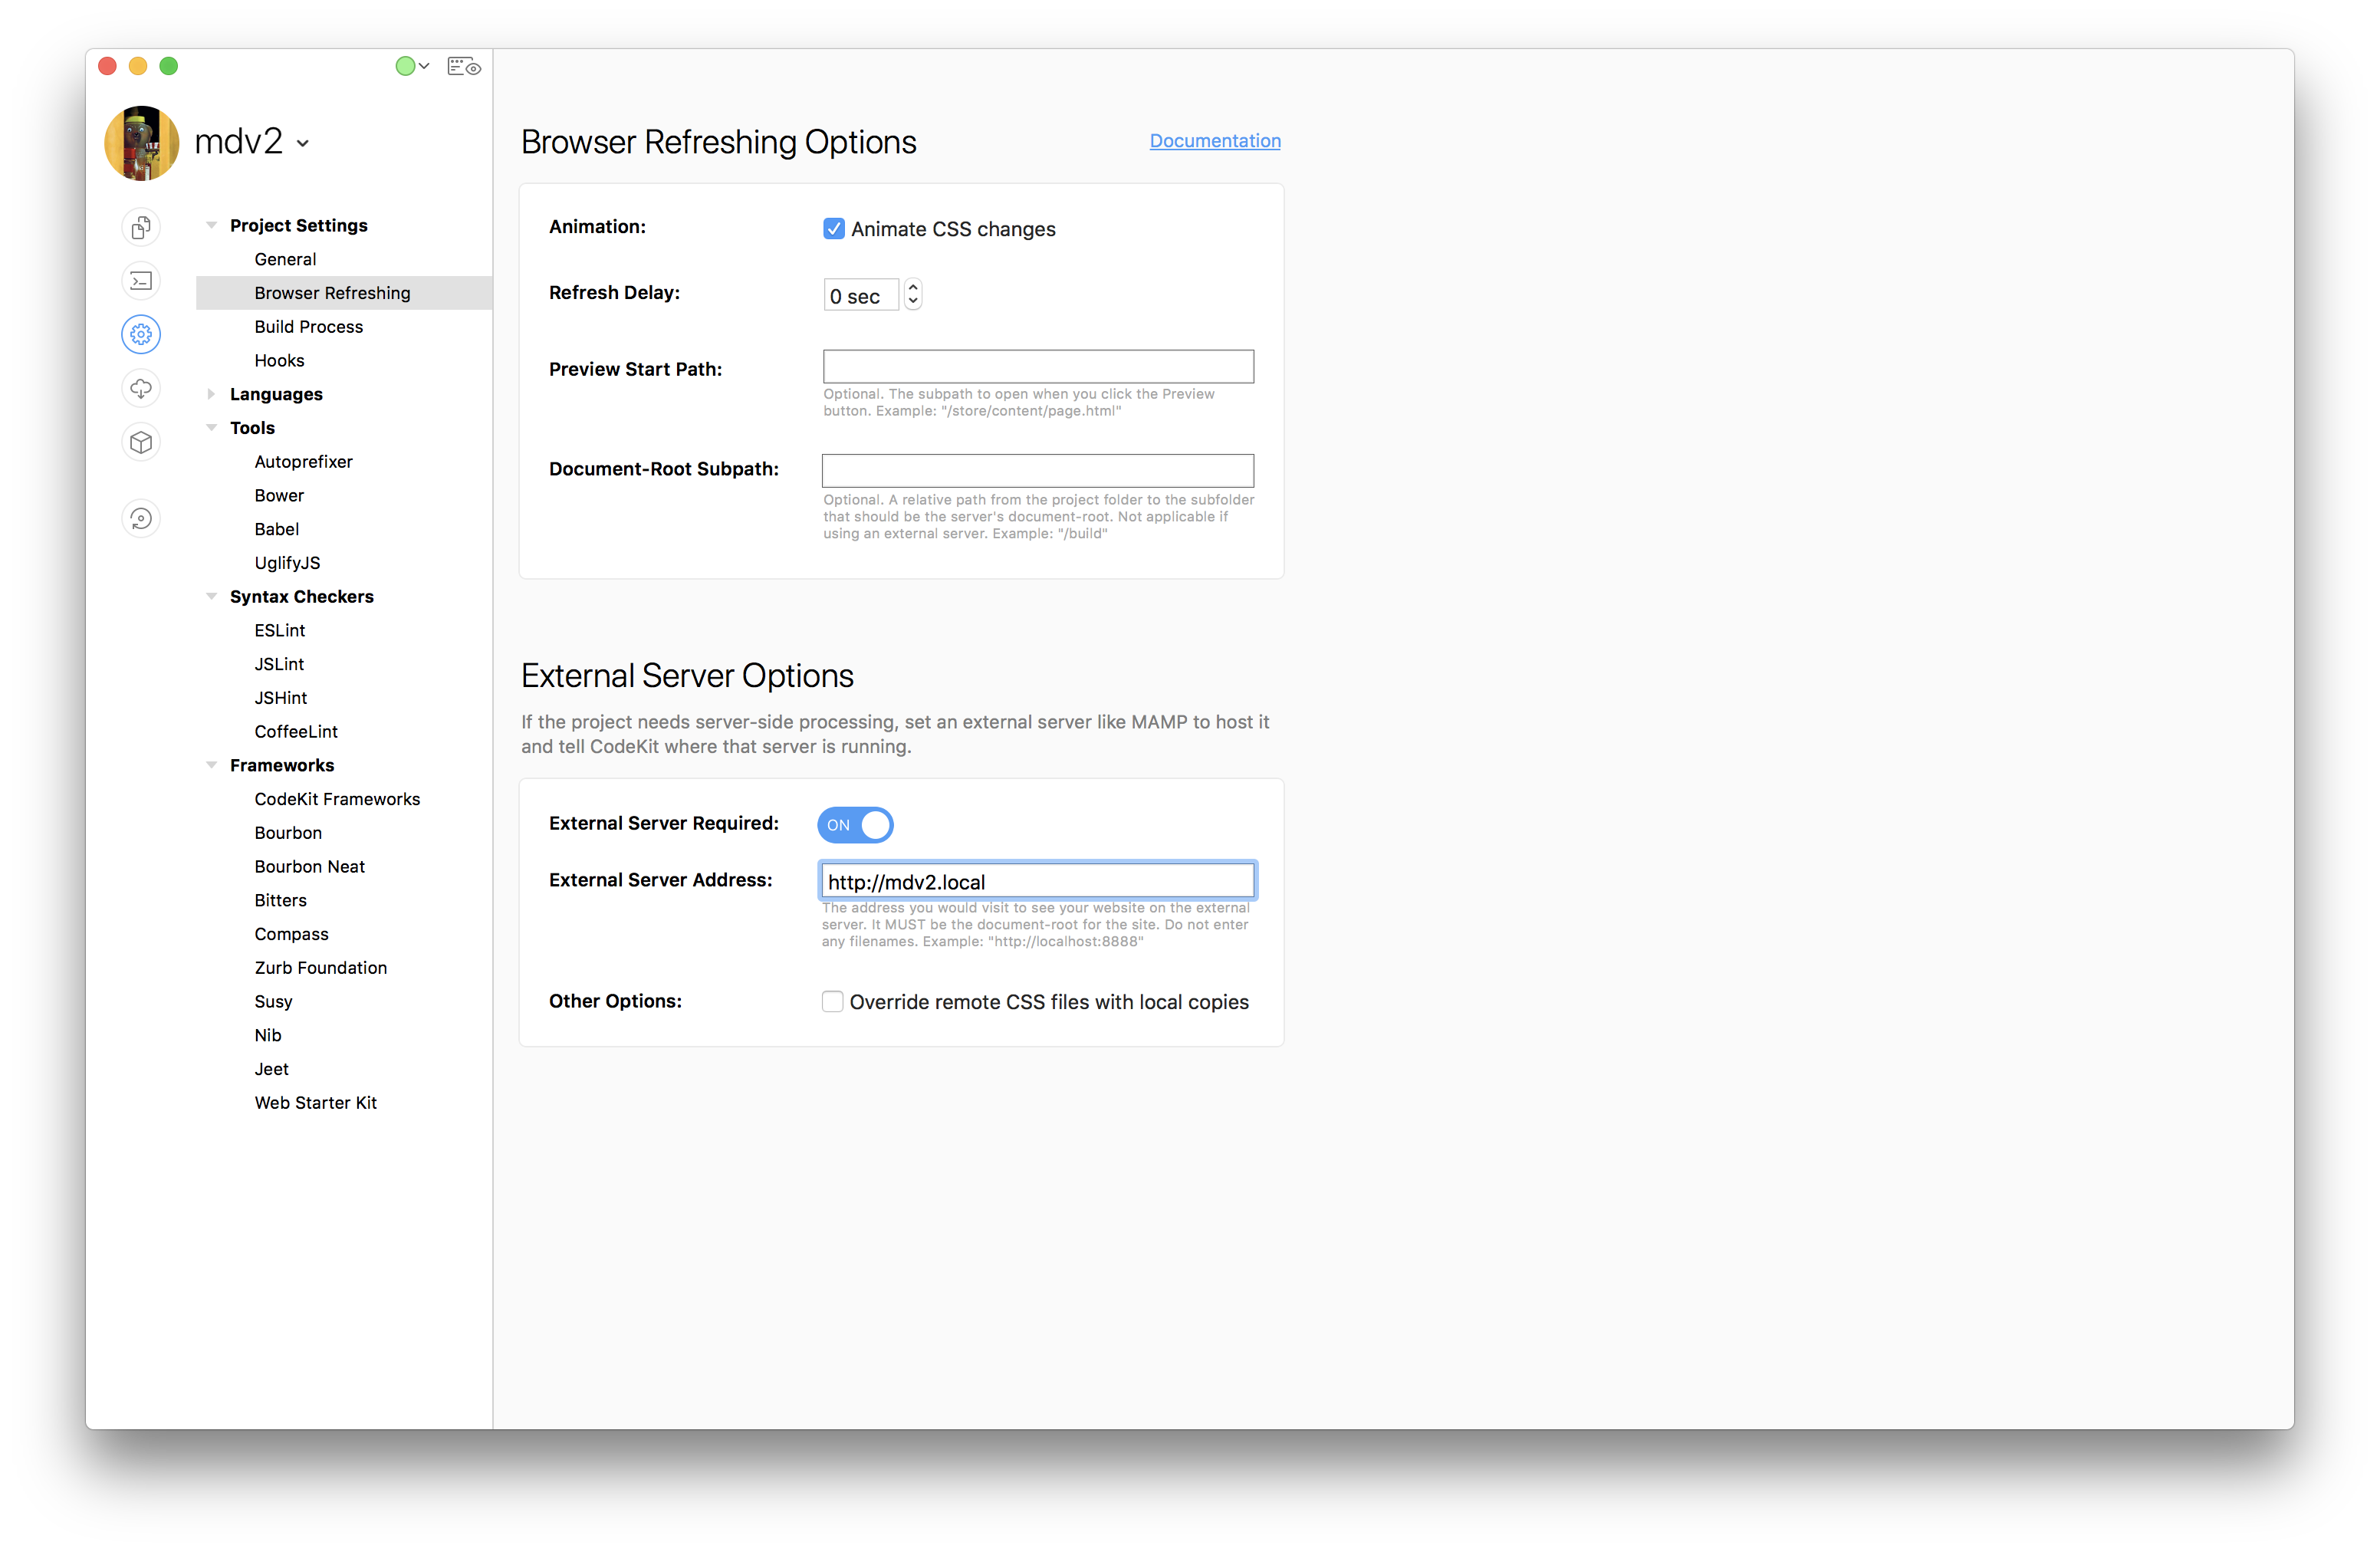Screen dimensions: 2380x1552
Task: Click the mdv2 project avatar image
Action: click(x=142, y=143)
